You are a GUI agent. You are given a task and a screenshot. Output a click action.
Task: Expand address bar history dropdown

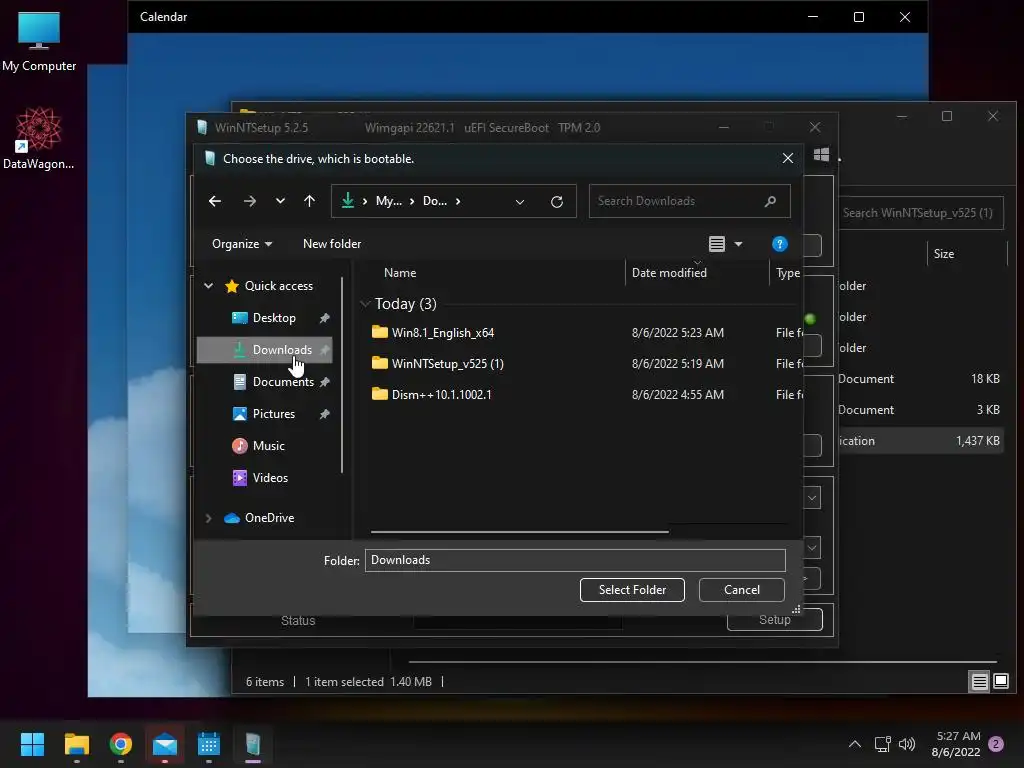(520, 202)
